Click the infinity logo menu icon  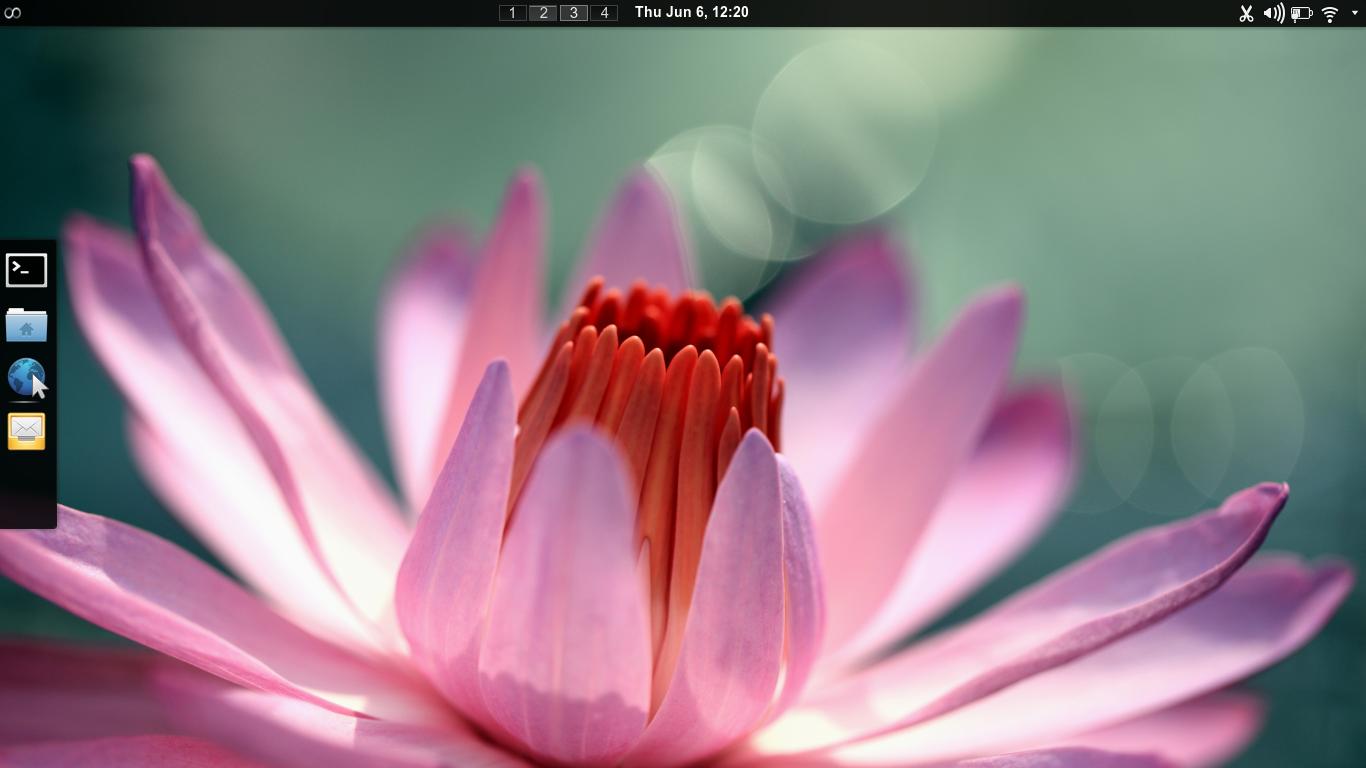pos(13,13)
